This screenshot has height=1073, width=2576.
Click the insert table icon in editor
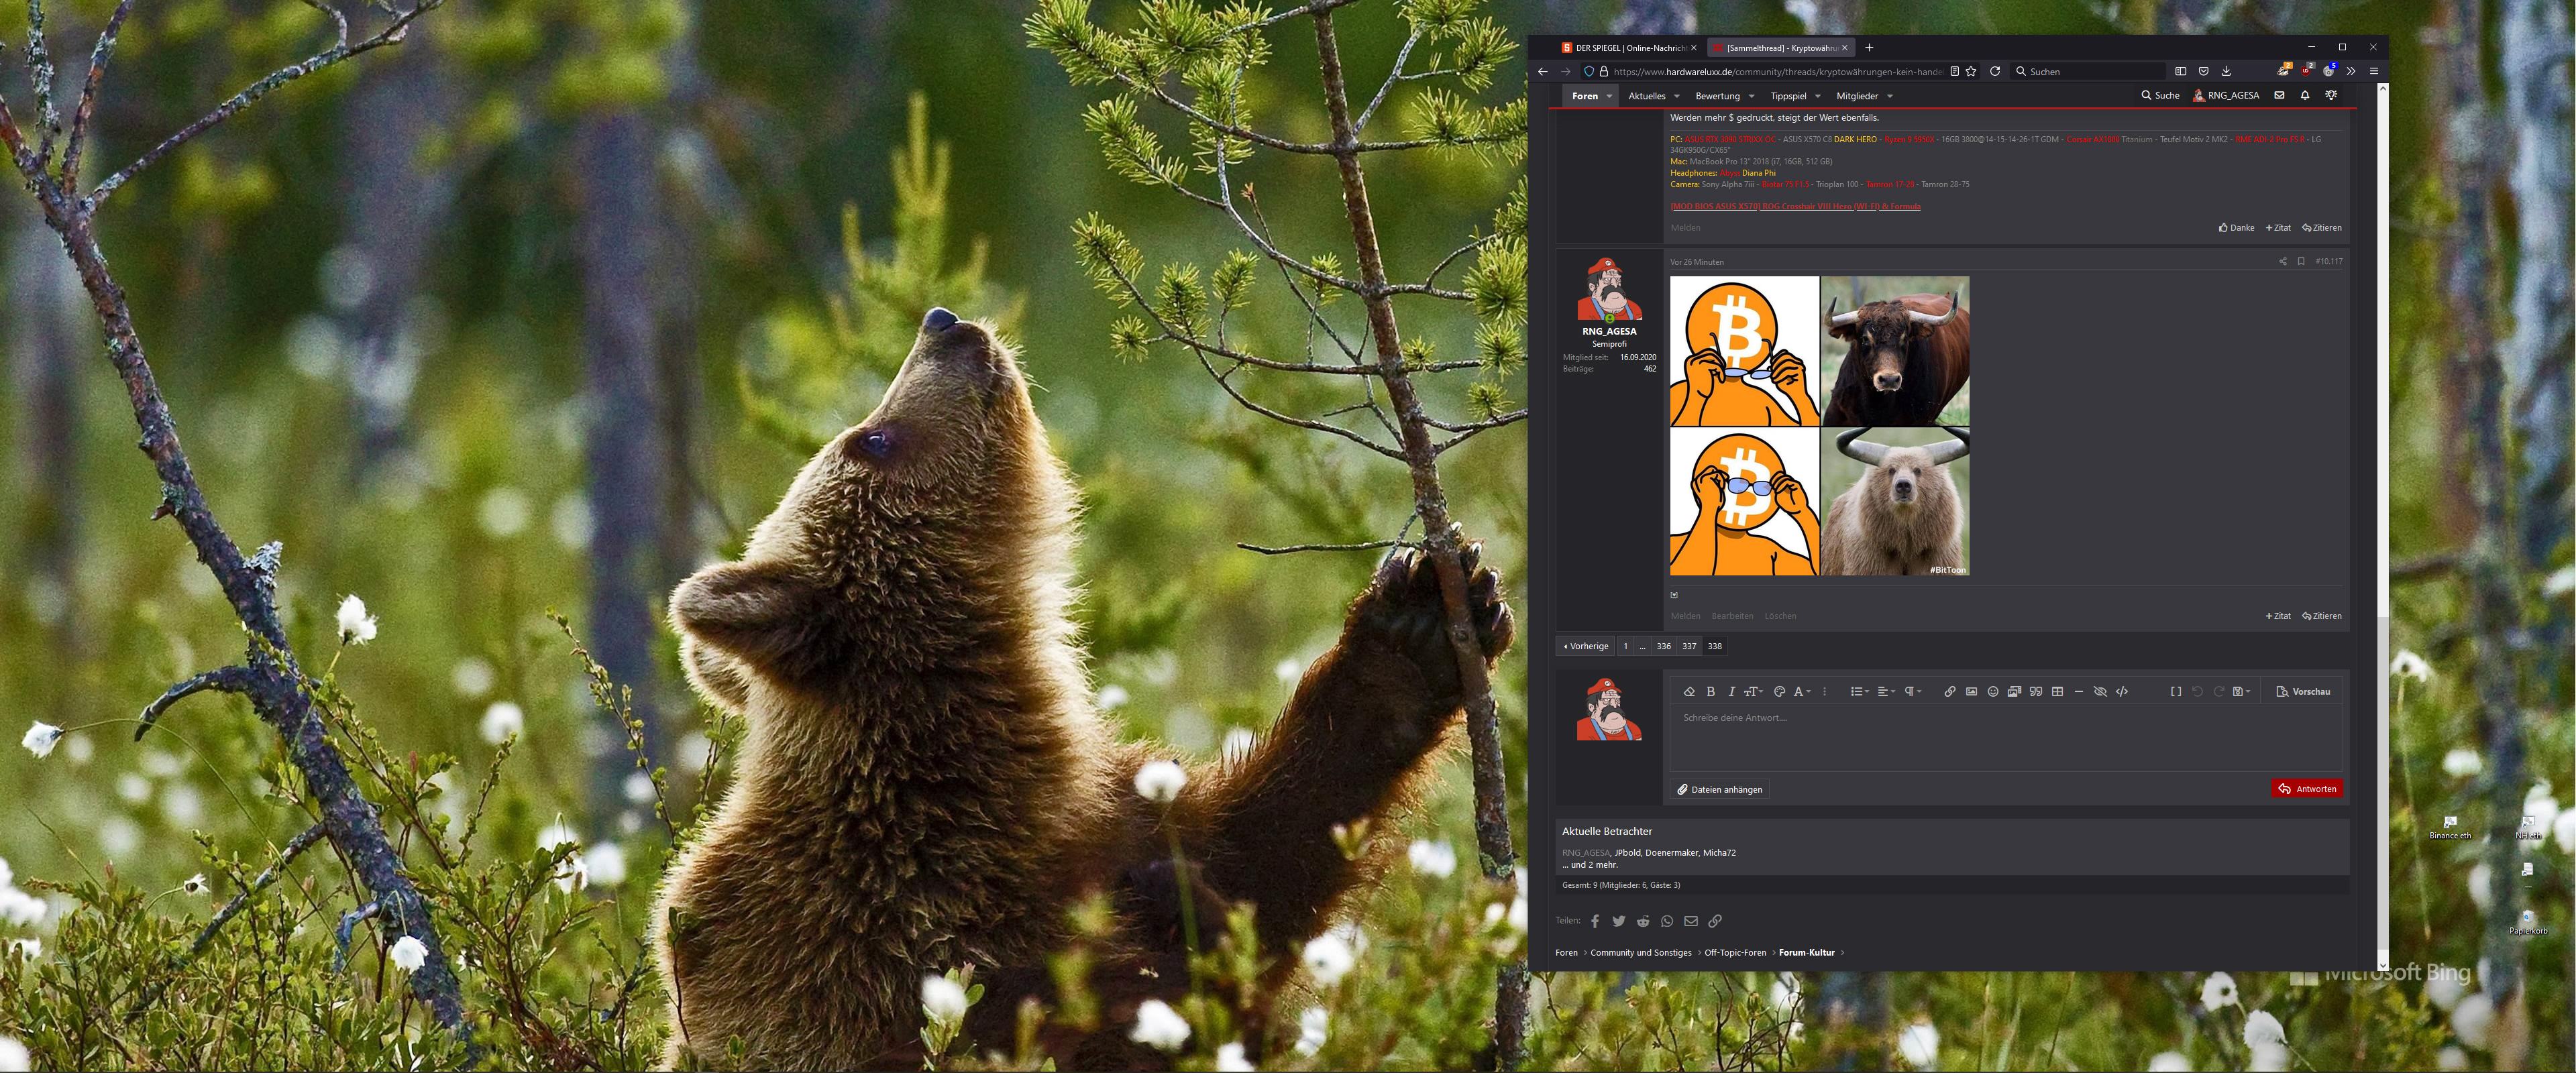click(x=2057, y=691)
